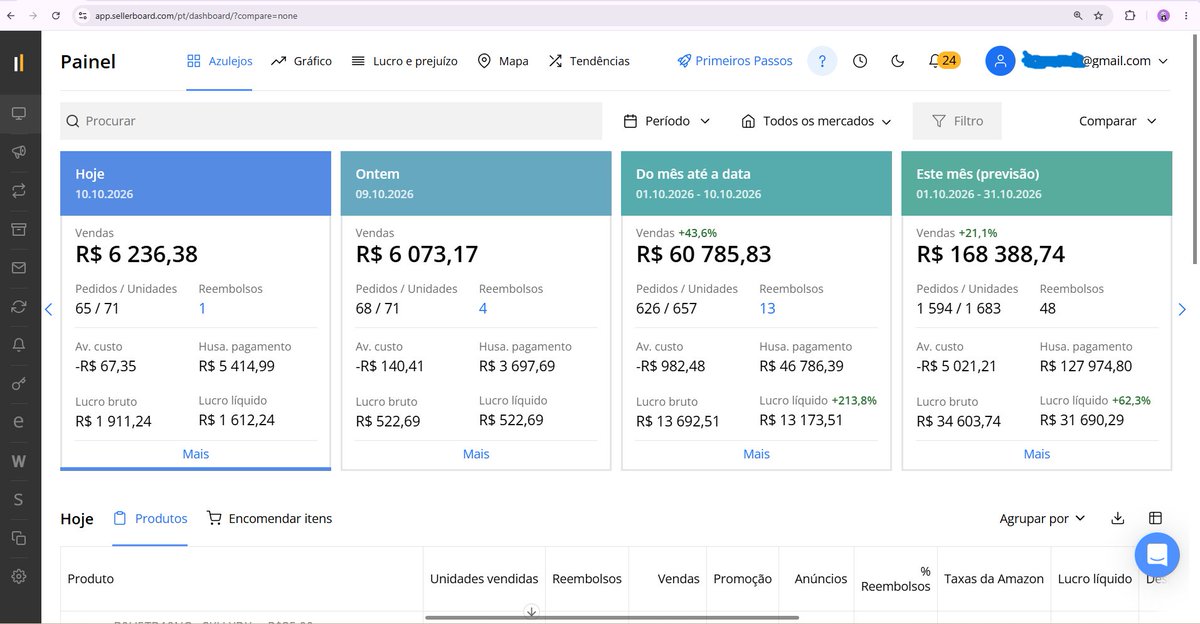Click the repeat arrows sidebar icon
Viewport: 1200px width, 624px height.
(x=19, y=190)
